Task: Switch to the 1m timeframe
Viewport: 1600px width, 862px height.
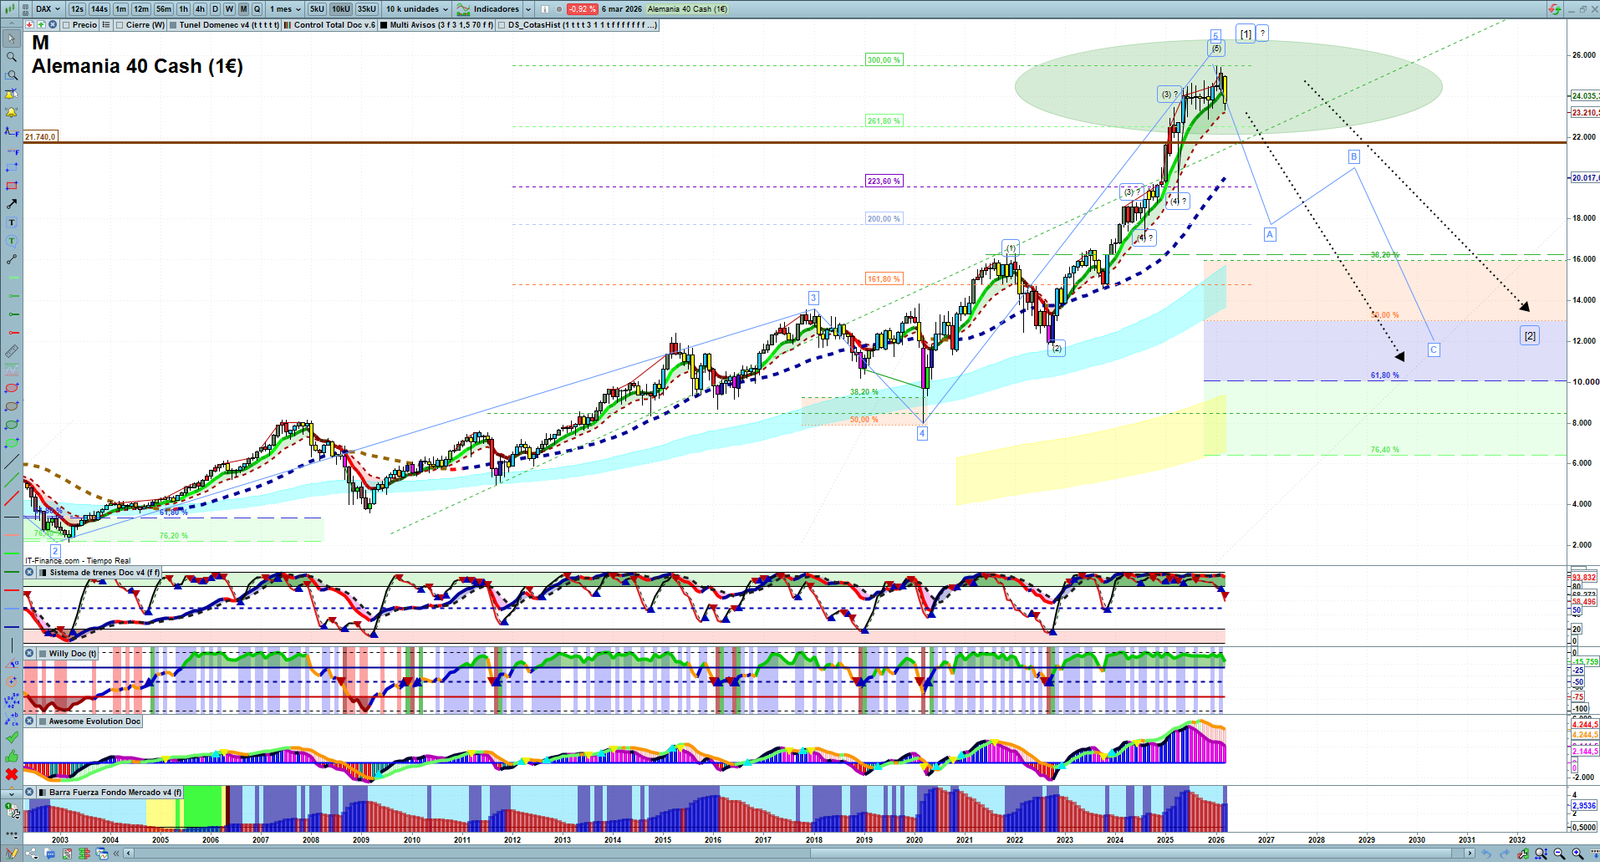Action: click(x=121, y=9)
